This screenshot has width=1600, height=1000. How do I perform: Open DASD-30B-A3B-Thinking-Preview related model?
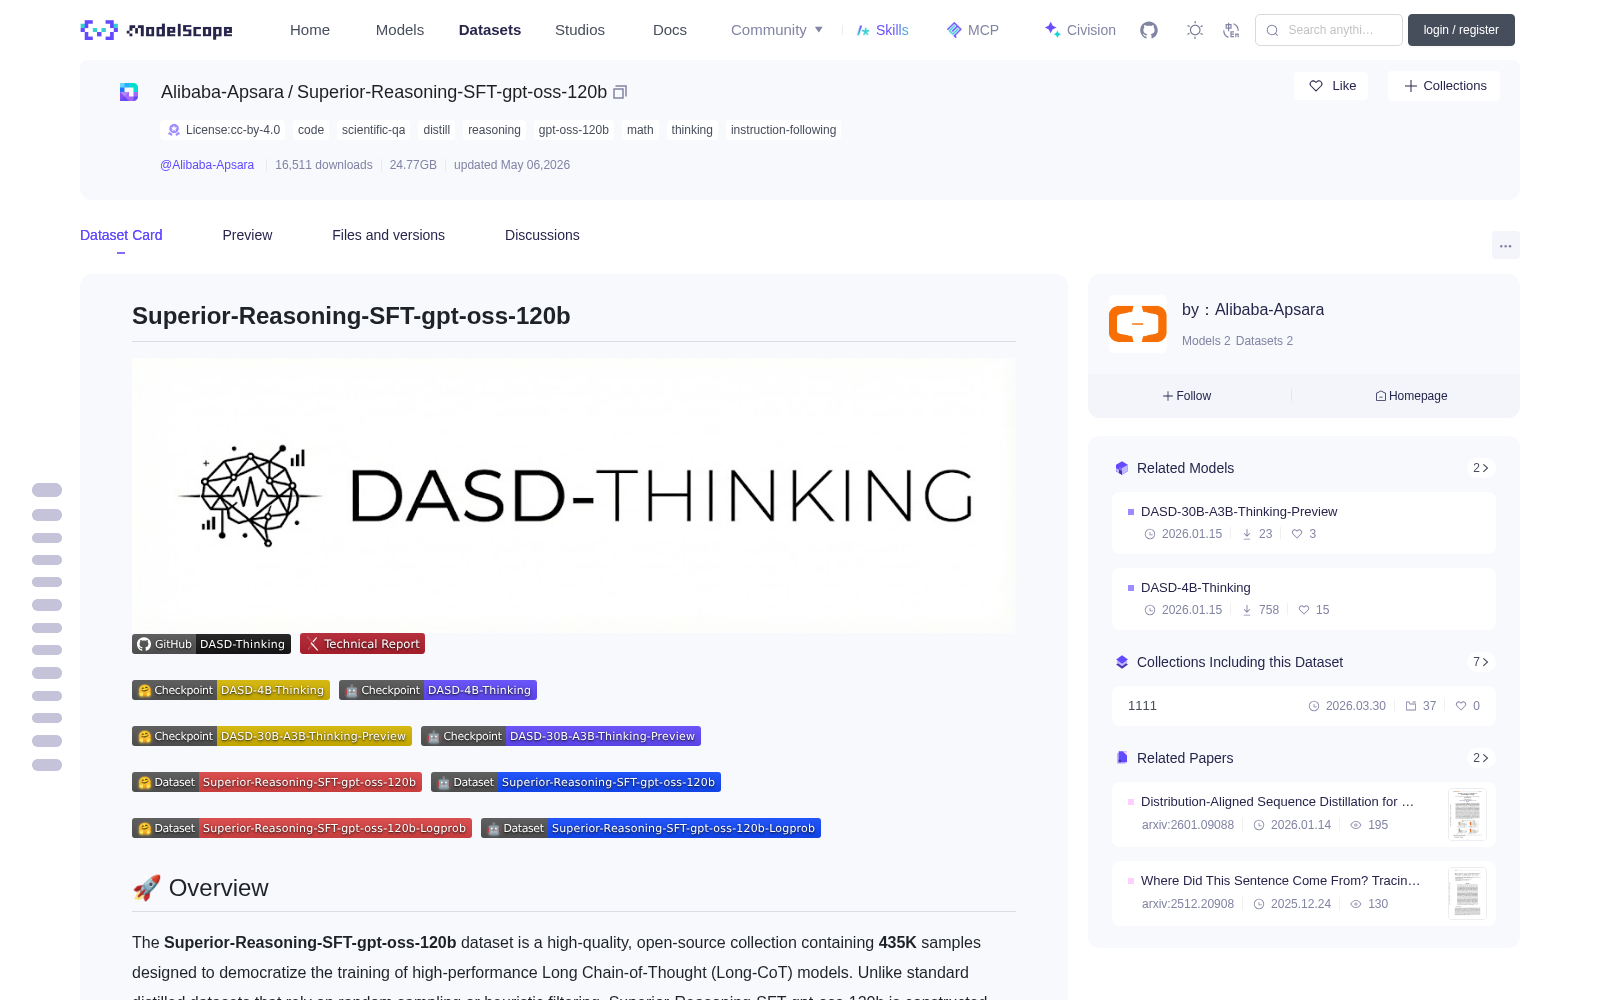coord(1304,523)
